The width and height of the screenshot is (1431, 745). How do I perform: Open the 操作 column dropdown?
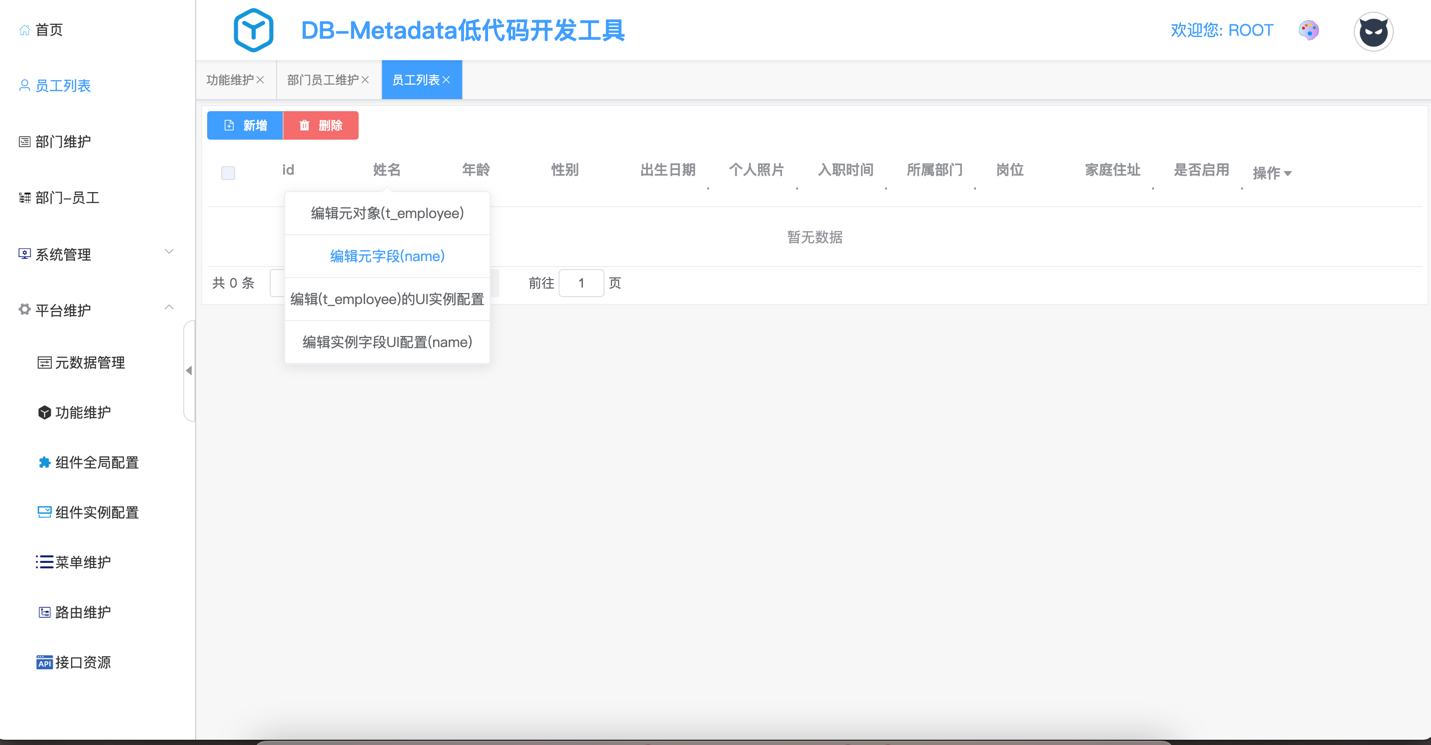click(x=1272, y=173)
